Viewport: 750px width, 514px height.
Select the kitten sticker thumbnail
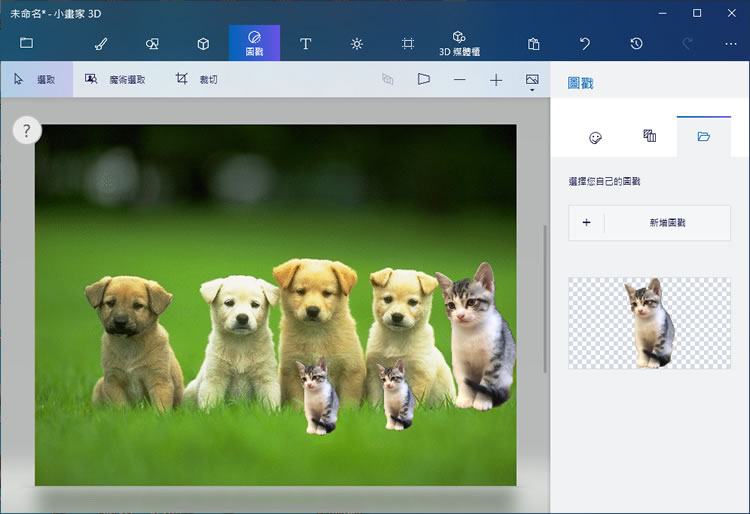[649, 323]
